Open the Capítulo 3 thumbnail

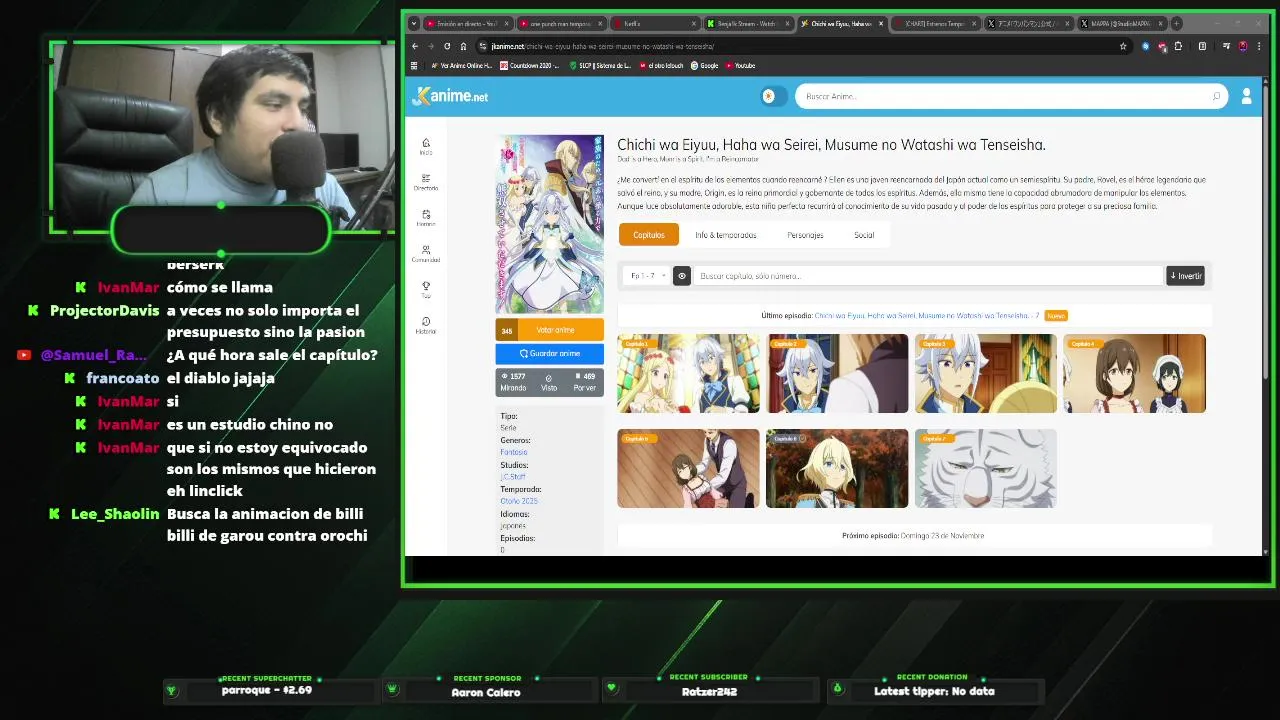(985, 373)
